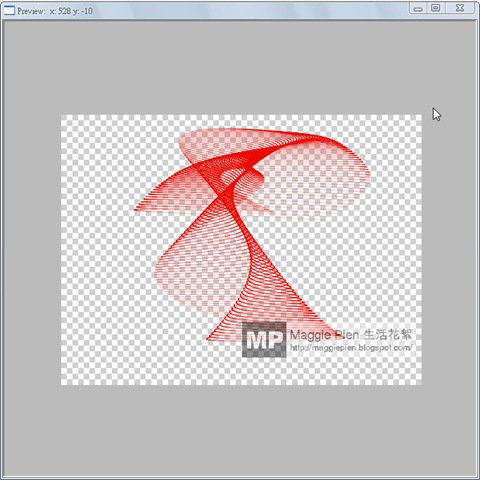The width and height of the screenshot is (480, 480).
Task: Click the title text showing x: 528 y: -10
Action: [71, 11]
